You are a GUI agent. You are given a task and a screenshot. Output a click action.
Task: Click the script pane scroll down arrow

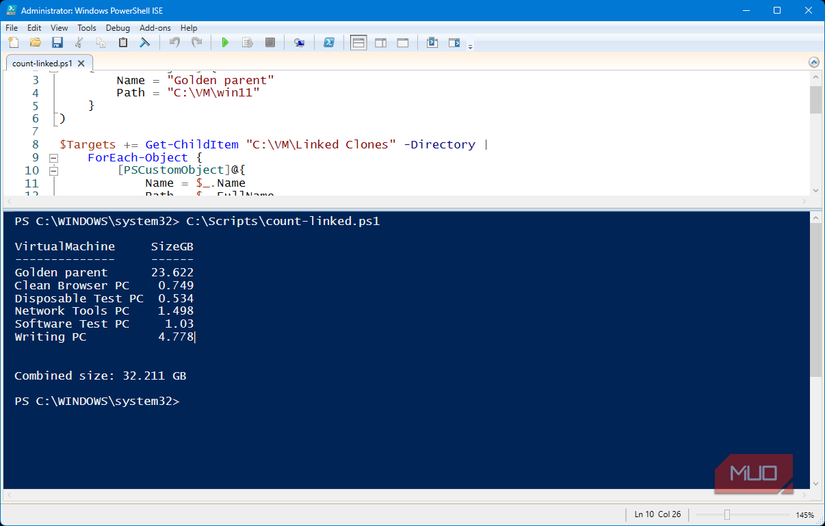click(815, 190)
